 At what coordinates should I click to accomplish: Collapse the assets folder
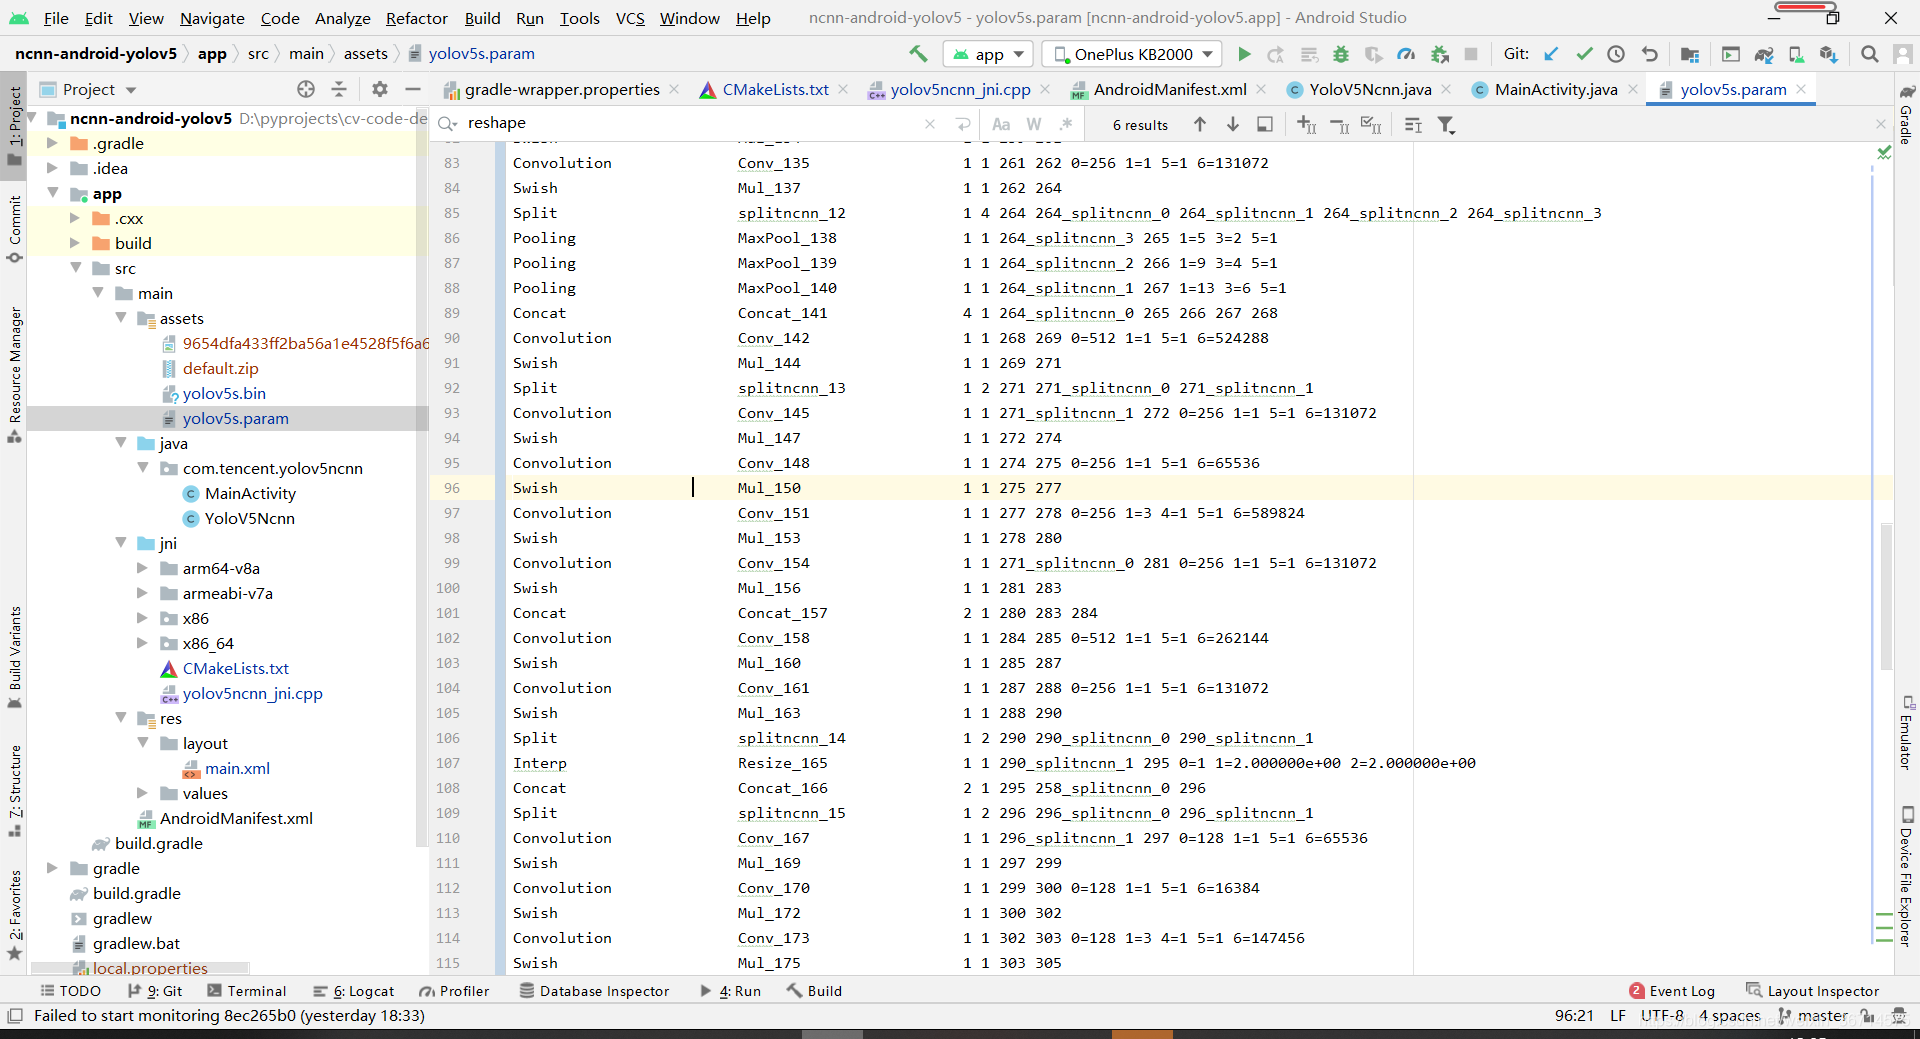click(x=121, y=318)
